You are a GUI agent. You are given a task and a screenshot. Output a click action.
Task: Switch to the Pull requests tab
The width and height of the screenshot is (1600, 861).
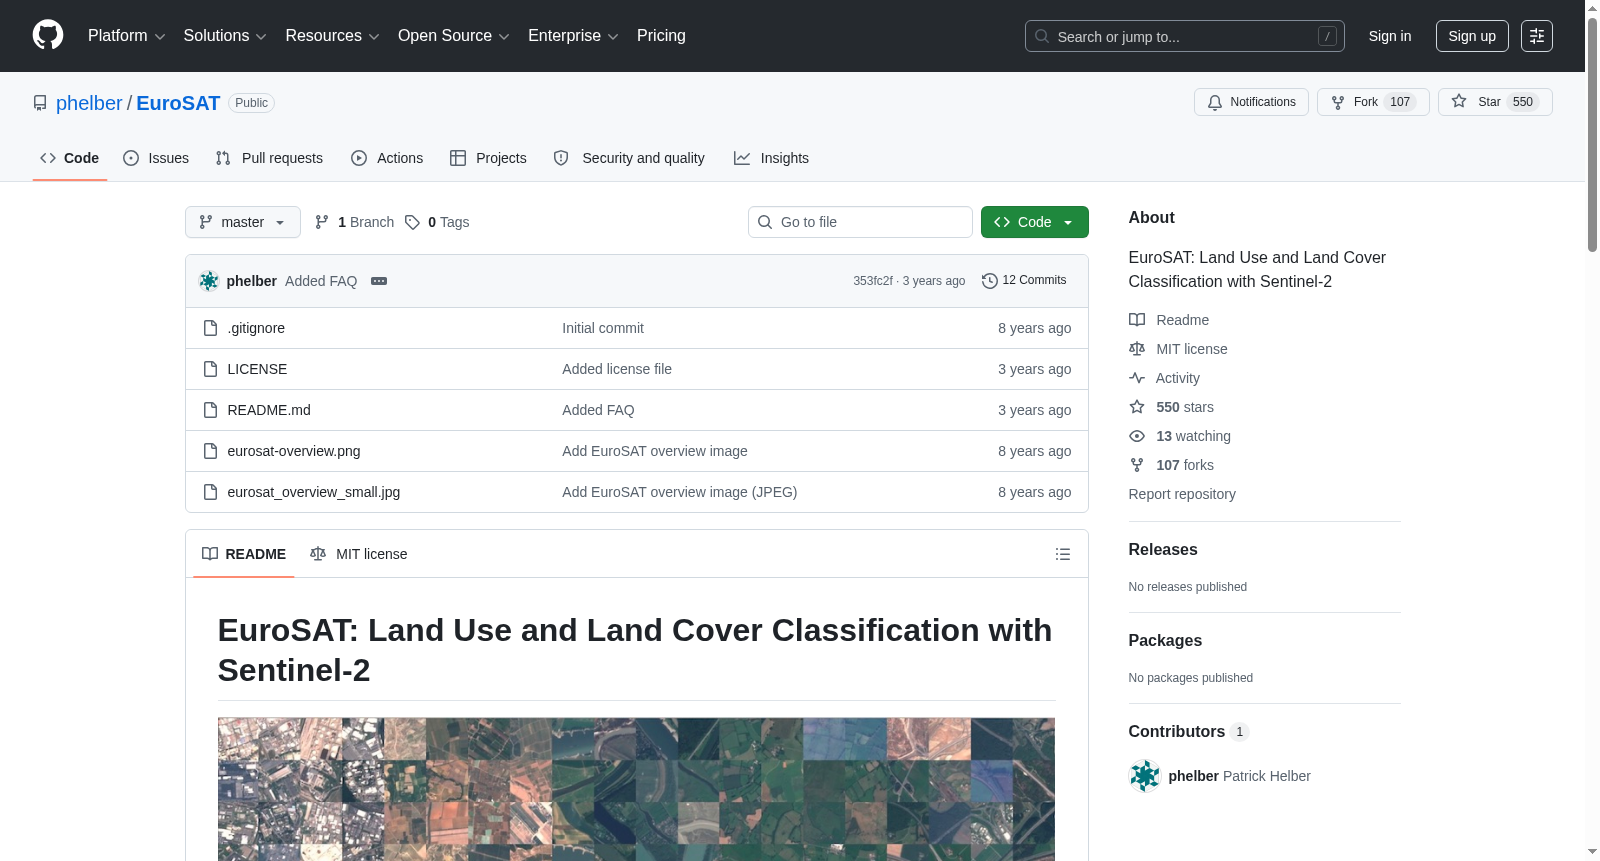(x=269, y=158)
